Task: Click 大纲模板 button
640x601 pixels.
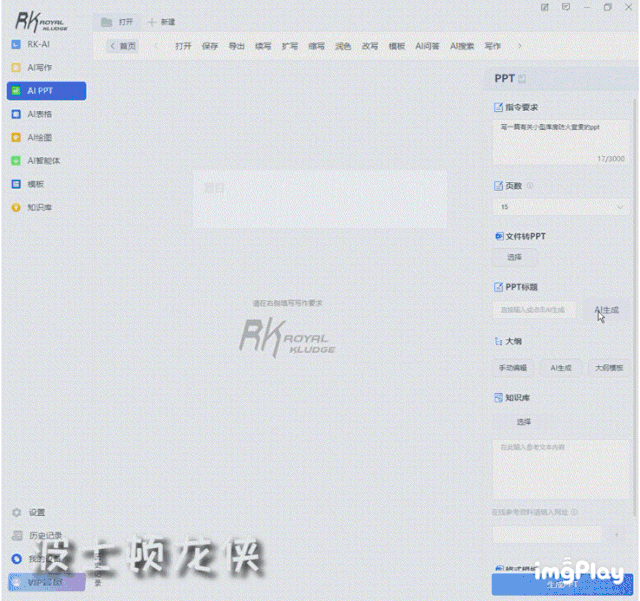Action: 609,368
